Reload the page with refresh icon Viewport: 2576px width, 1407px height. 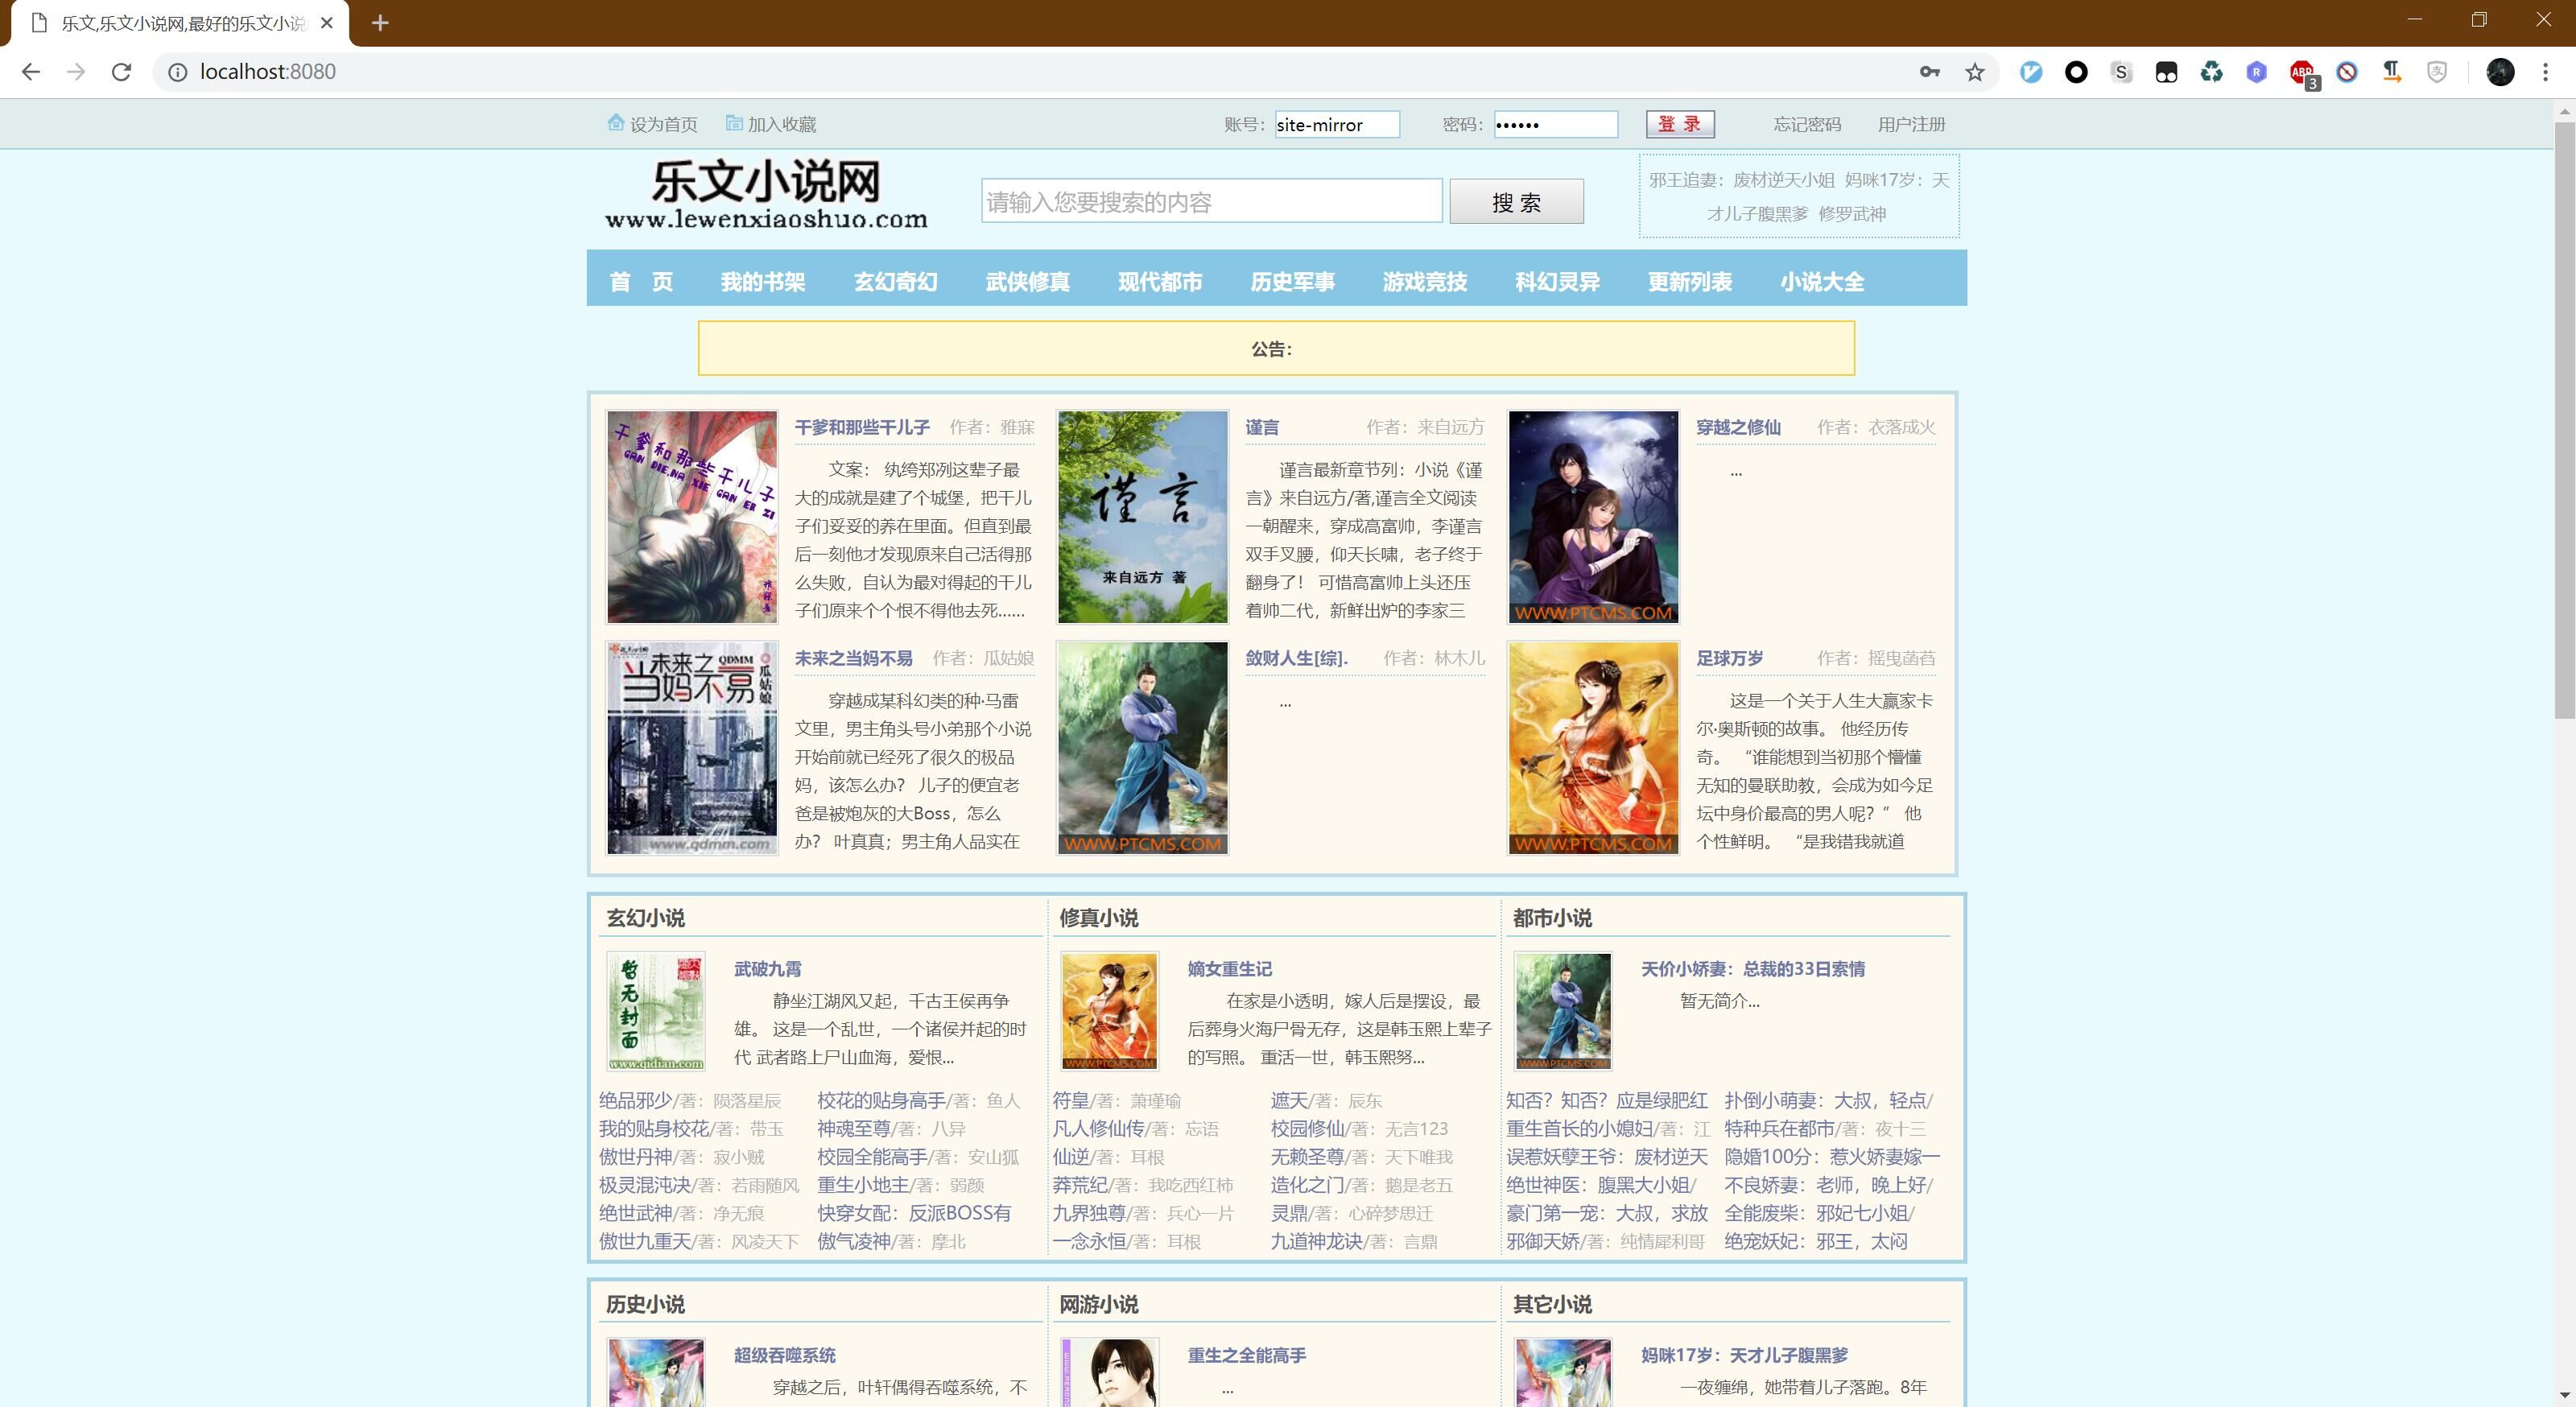[121, 72]
